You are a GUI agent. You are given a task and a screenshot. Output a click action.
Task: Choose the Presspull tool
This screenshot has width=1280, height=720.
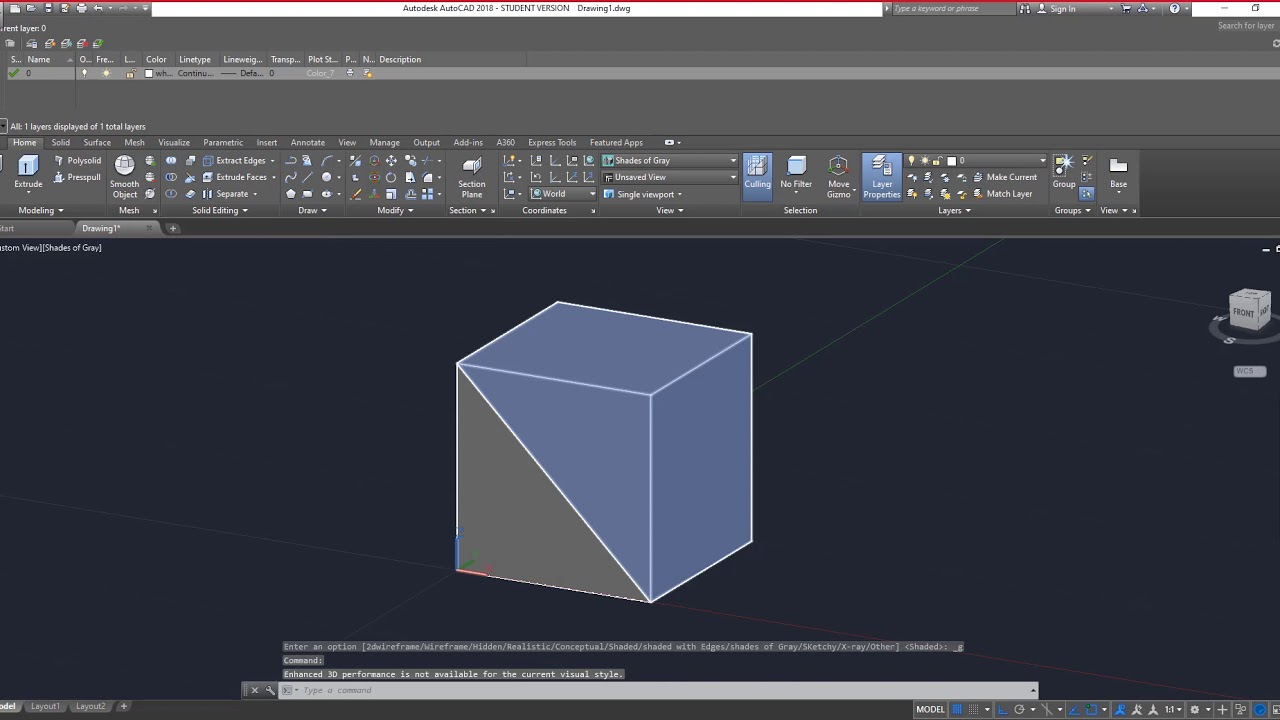77,177
